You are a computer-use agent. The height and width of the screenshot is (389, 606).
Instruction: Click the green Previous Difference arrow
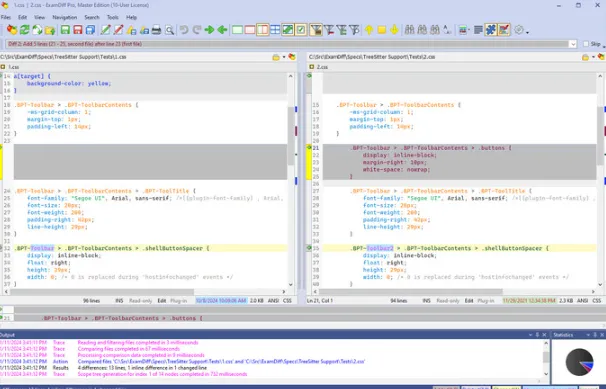[x=222, y=30]
